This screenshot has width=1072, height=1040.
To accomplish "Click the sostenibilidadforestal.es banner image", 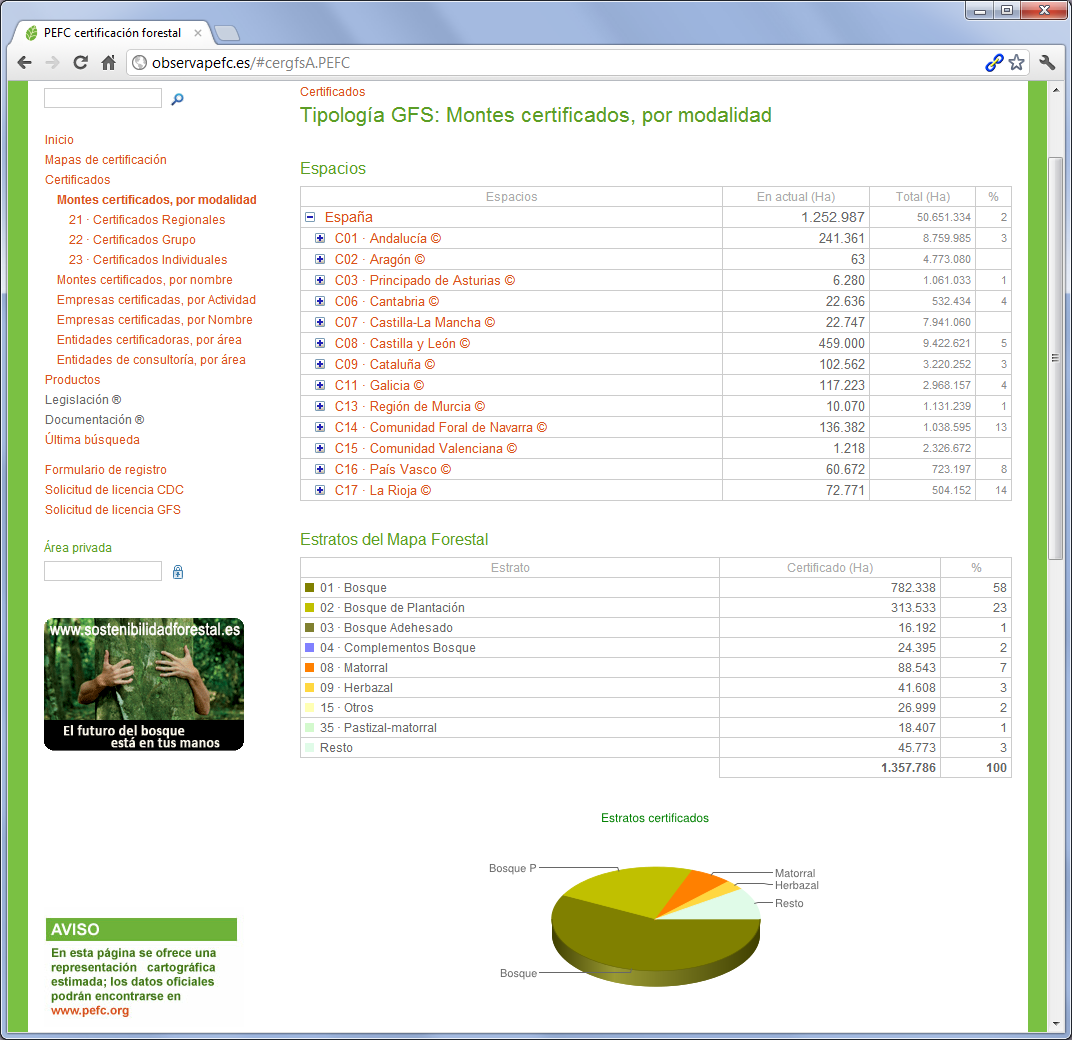I will pyautogui.click(x=144, y=684).
